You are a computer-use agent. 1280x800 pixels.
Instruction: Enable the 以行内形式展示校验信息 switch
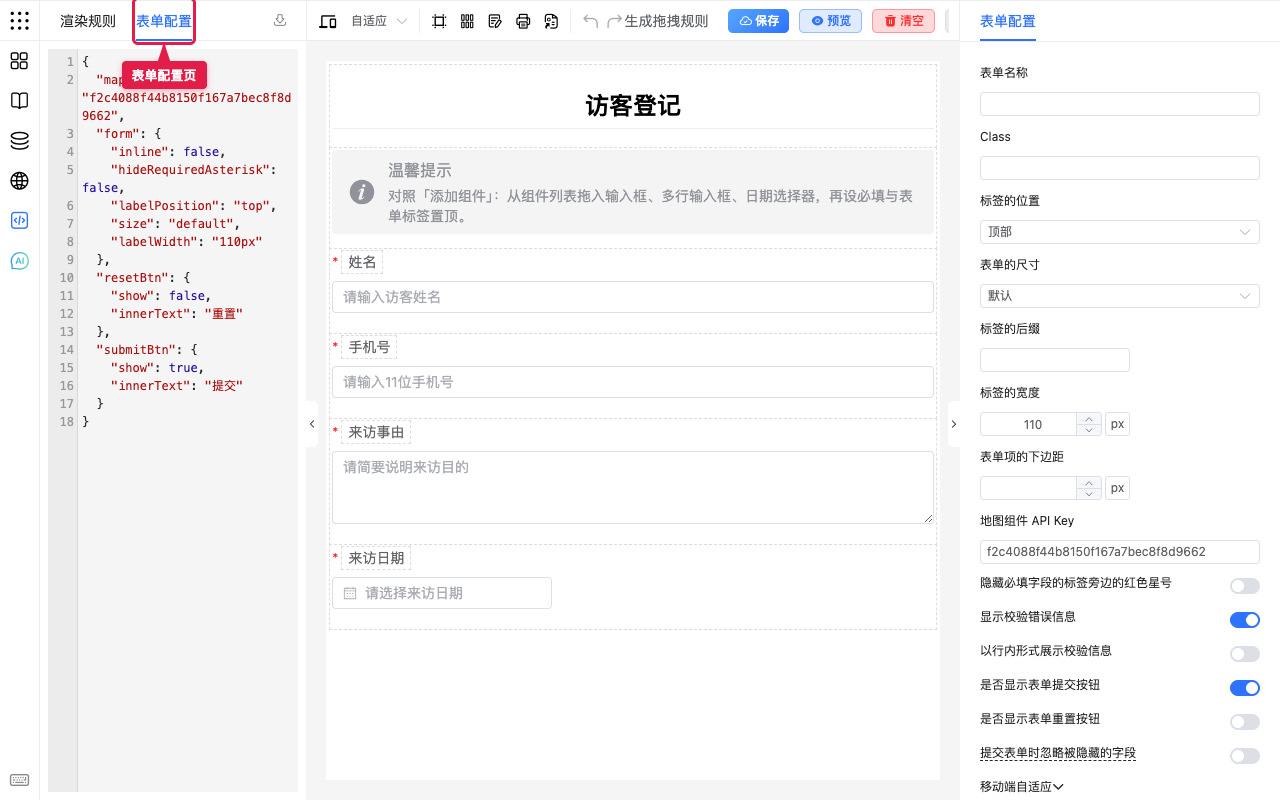pyautogui.click(x=1245, y=654)
